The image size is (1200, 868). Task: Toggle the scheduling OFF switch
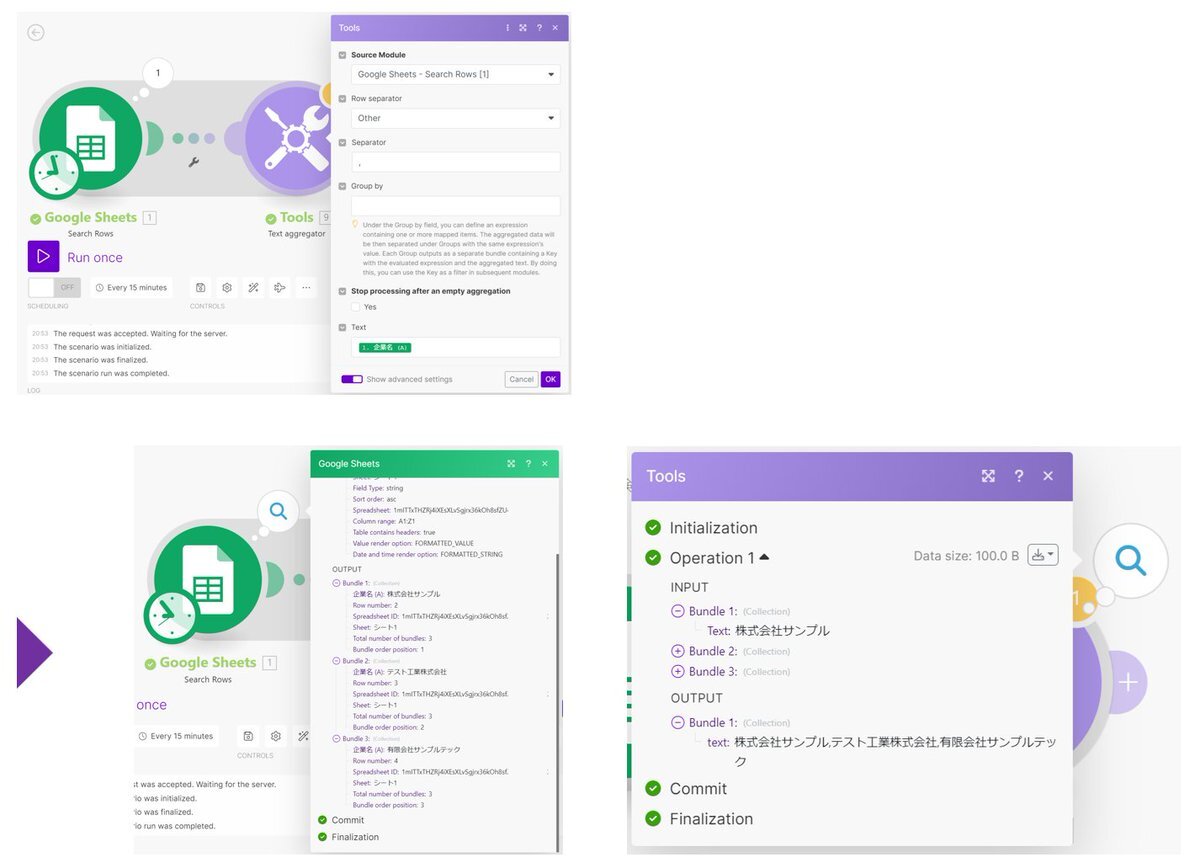(54, 288)
